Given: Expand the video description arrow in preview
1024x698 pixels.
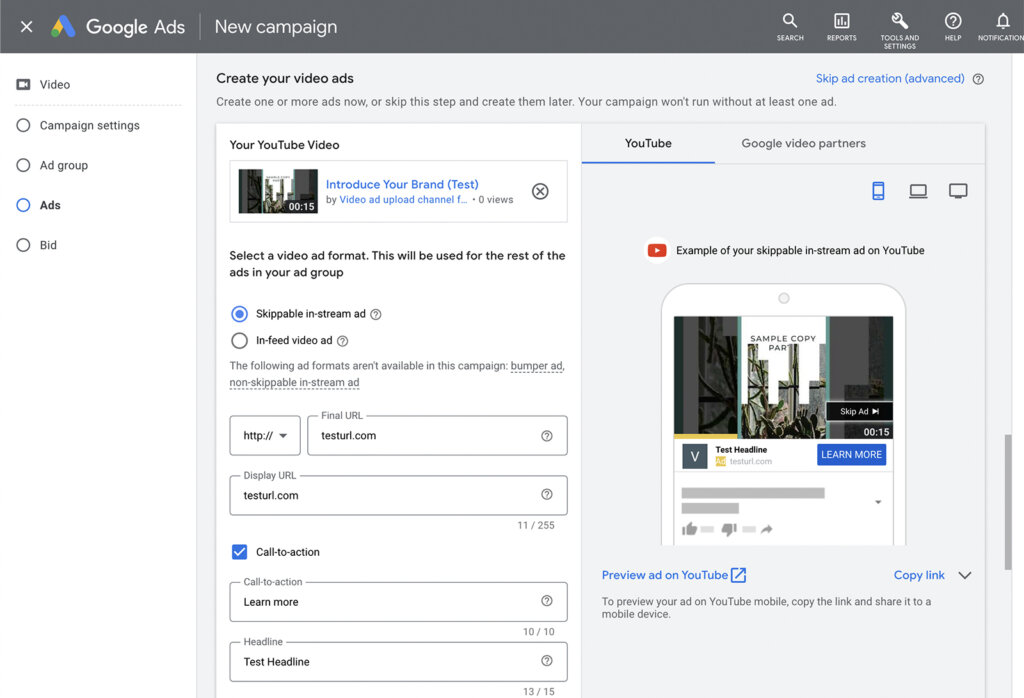Looking at the screenshot, I should [x=878, y=502].
